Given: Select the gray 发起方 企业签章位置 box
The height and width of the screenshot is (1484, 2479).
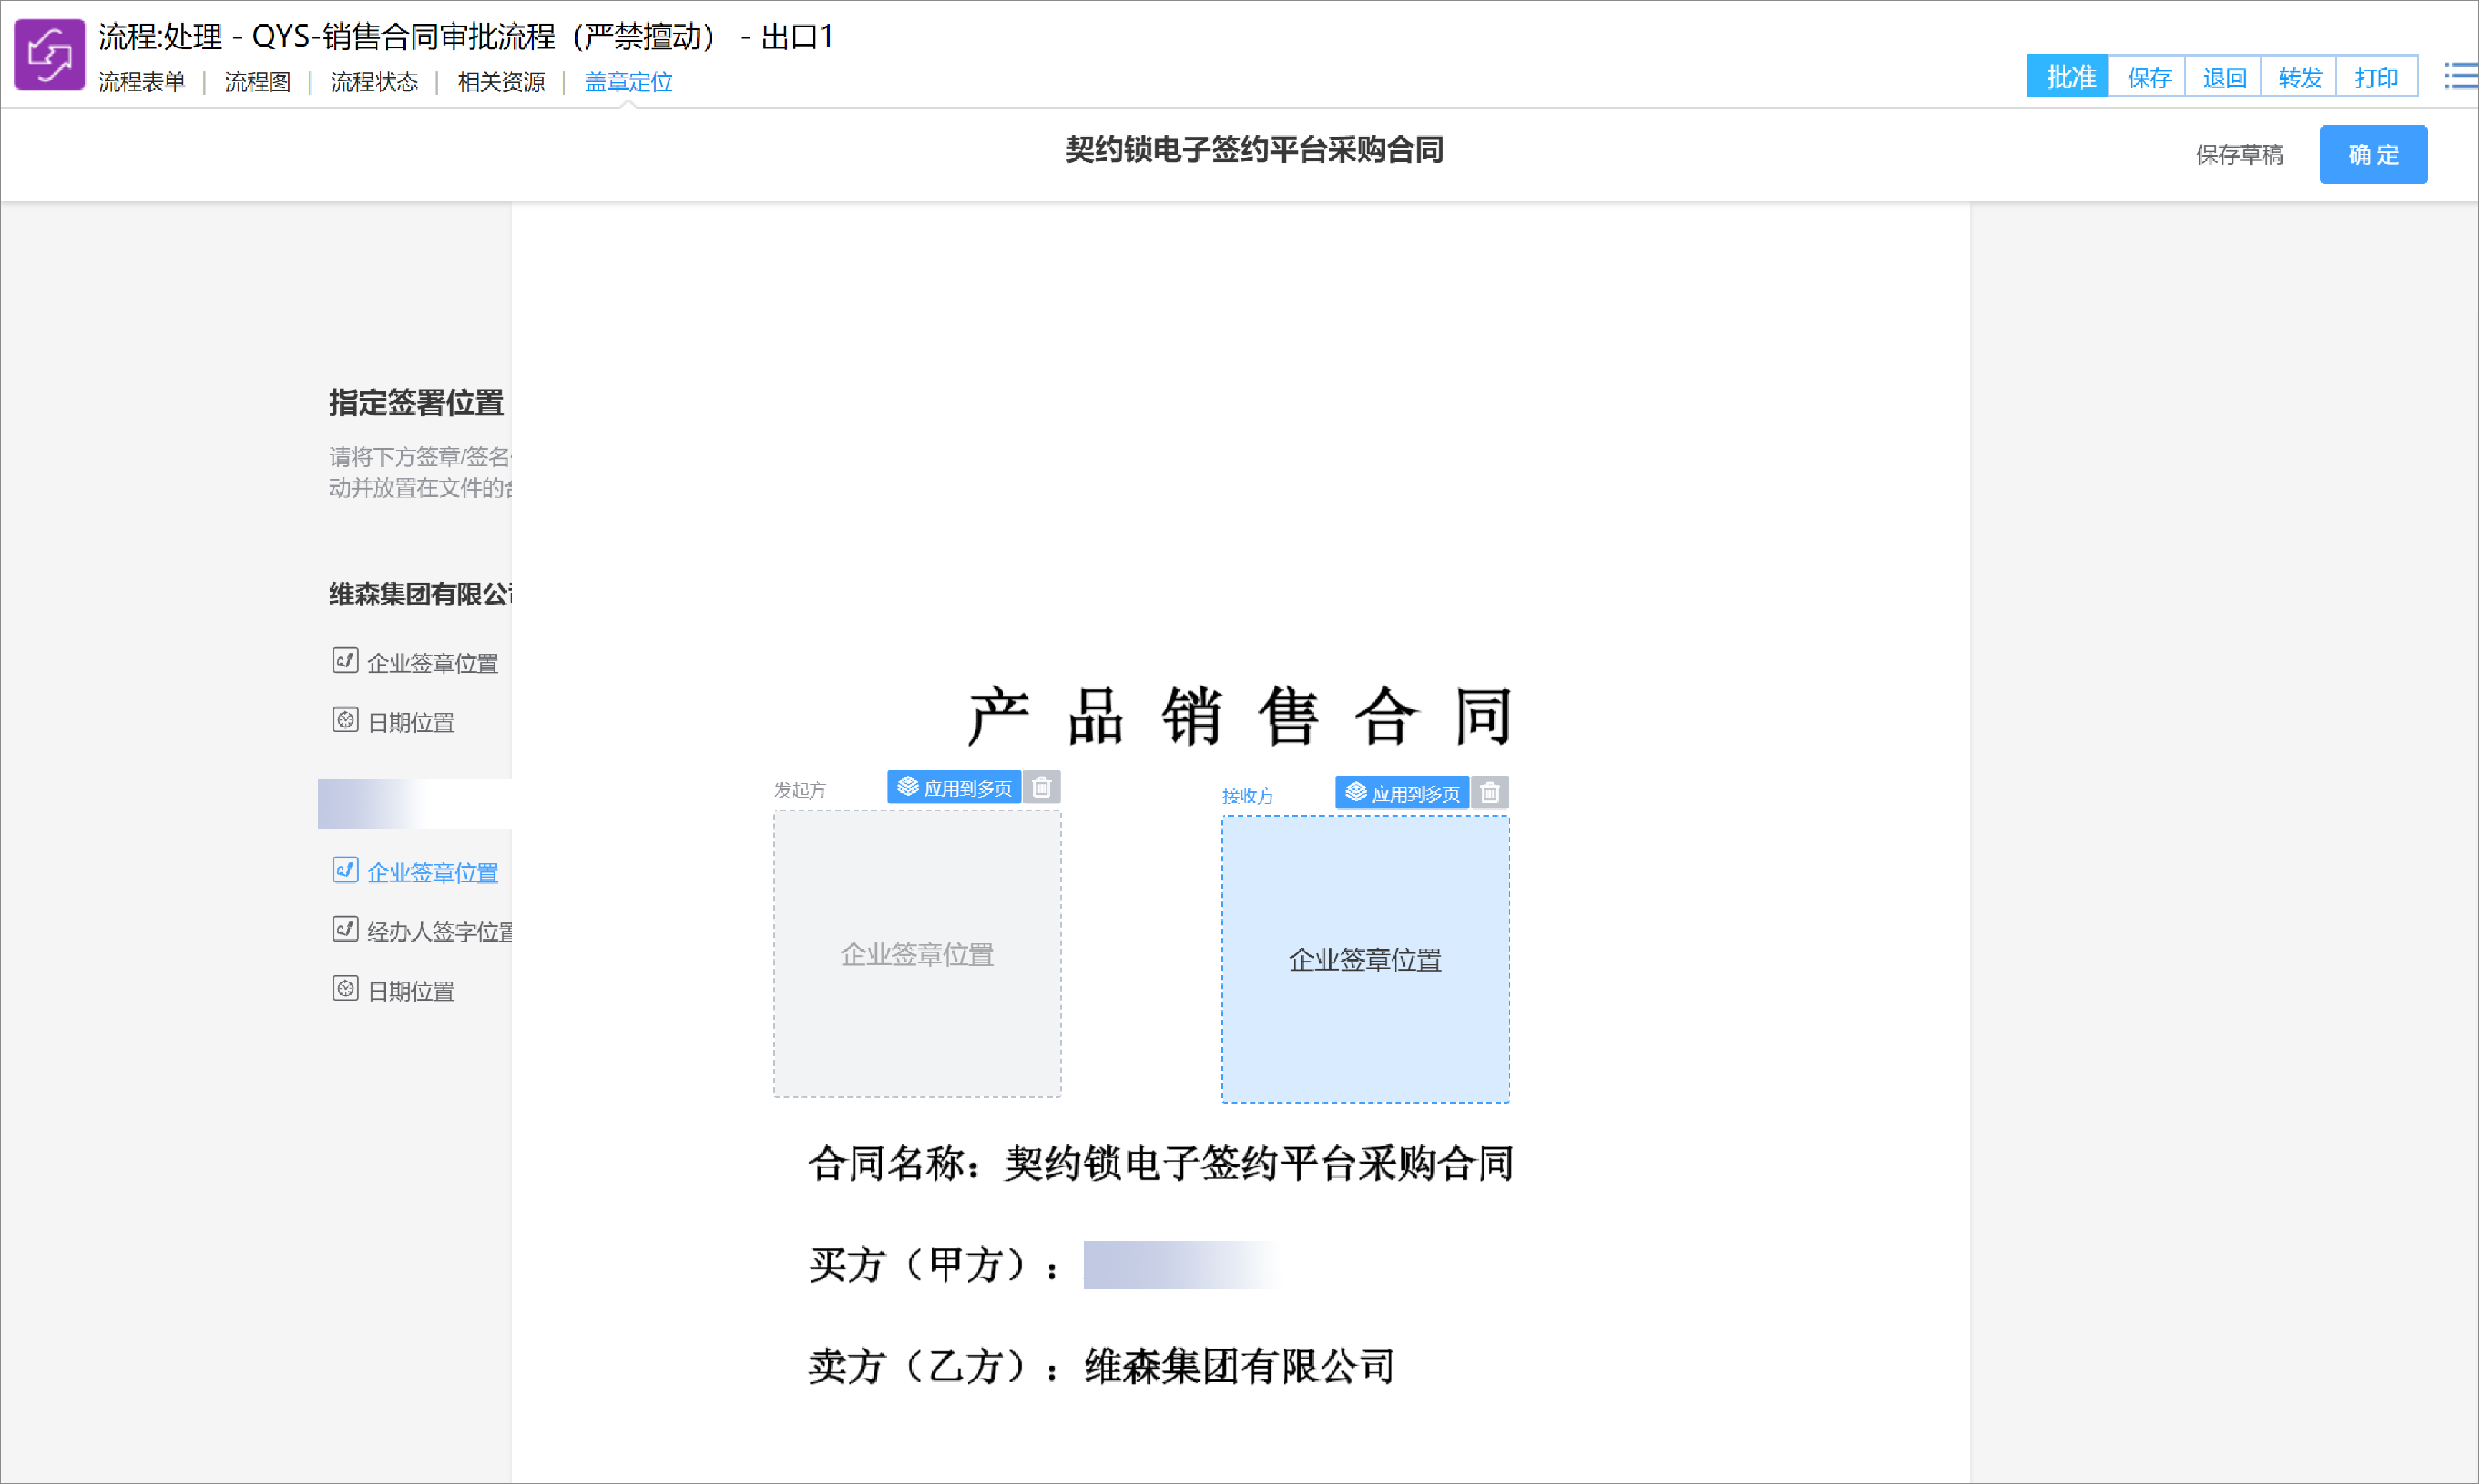Looking at the screenshot, I should (x=917, y=954).
